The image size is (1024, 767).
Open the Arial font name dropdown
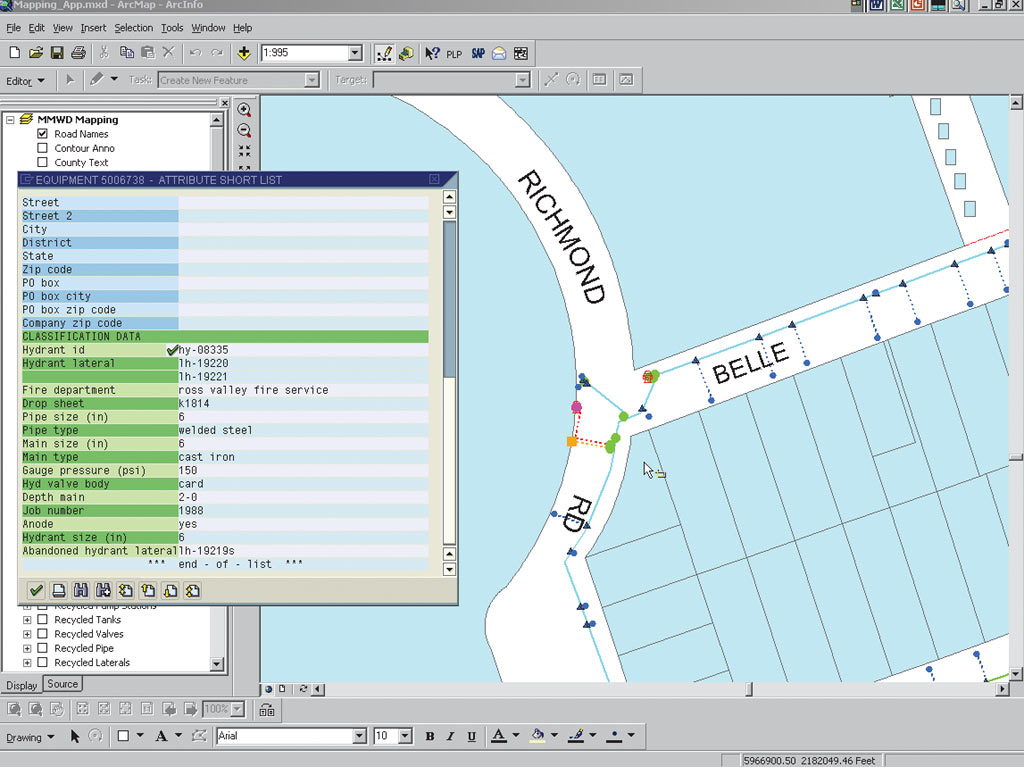pos(359,736)
